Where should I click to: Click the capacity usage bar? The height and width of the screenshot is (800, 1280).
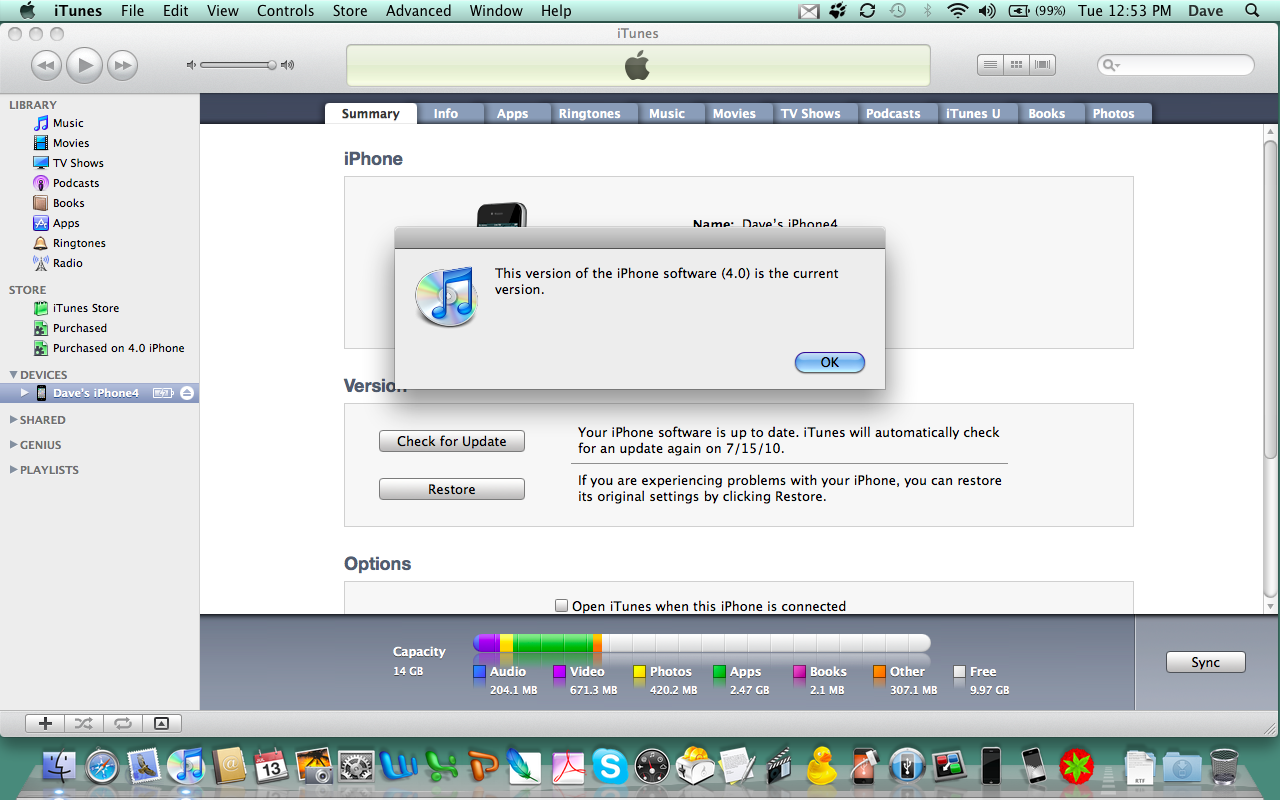702,643
